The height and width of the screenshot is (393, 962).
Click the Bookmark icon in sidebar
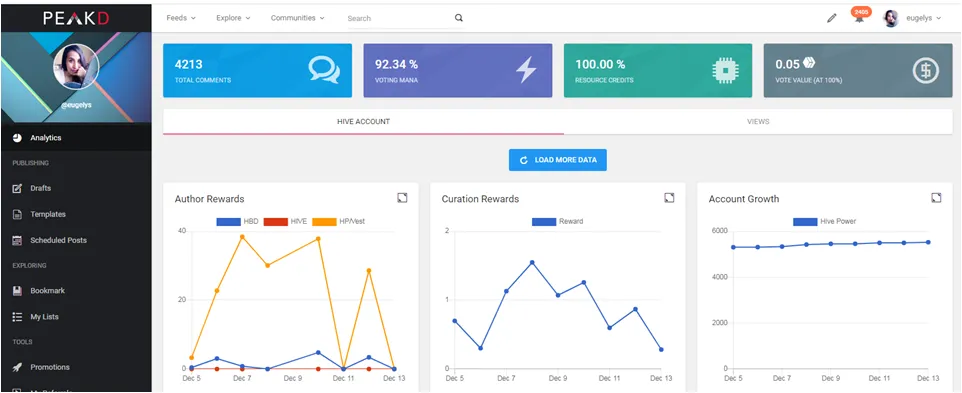coord(17,291)
